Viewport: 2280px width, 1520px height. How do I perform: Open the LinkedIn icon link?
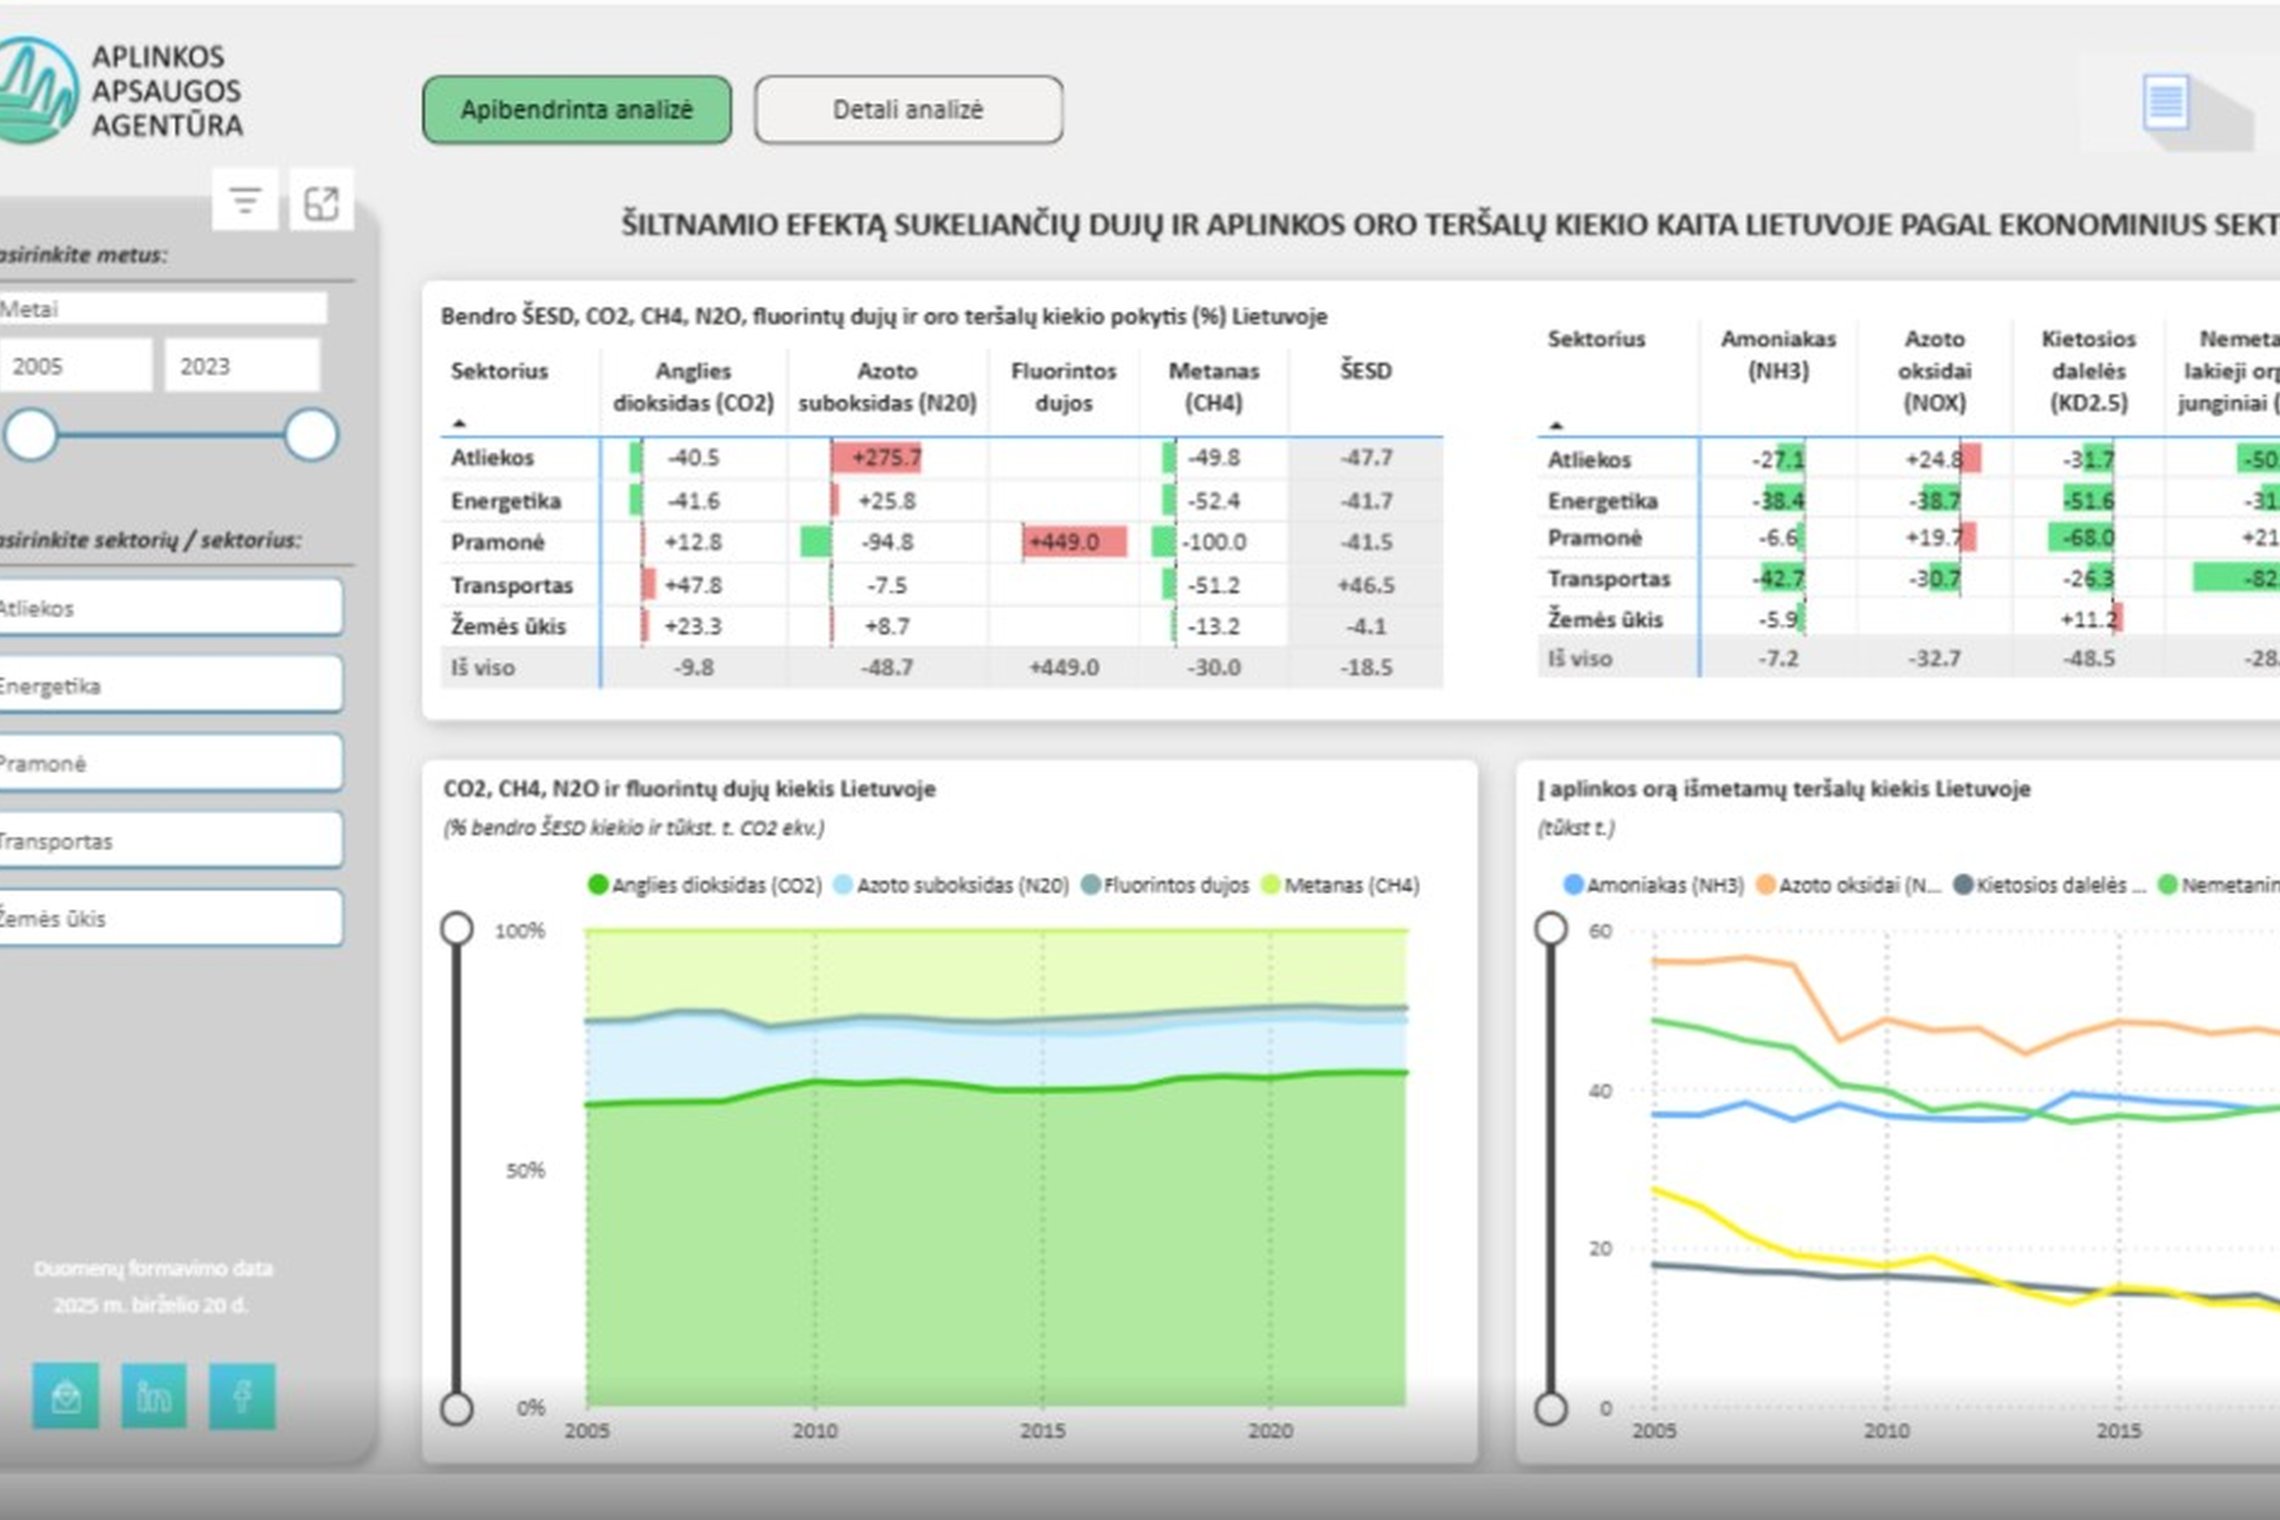coord(154,1394)
